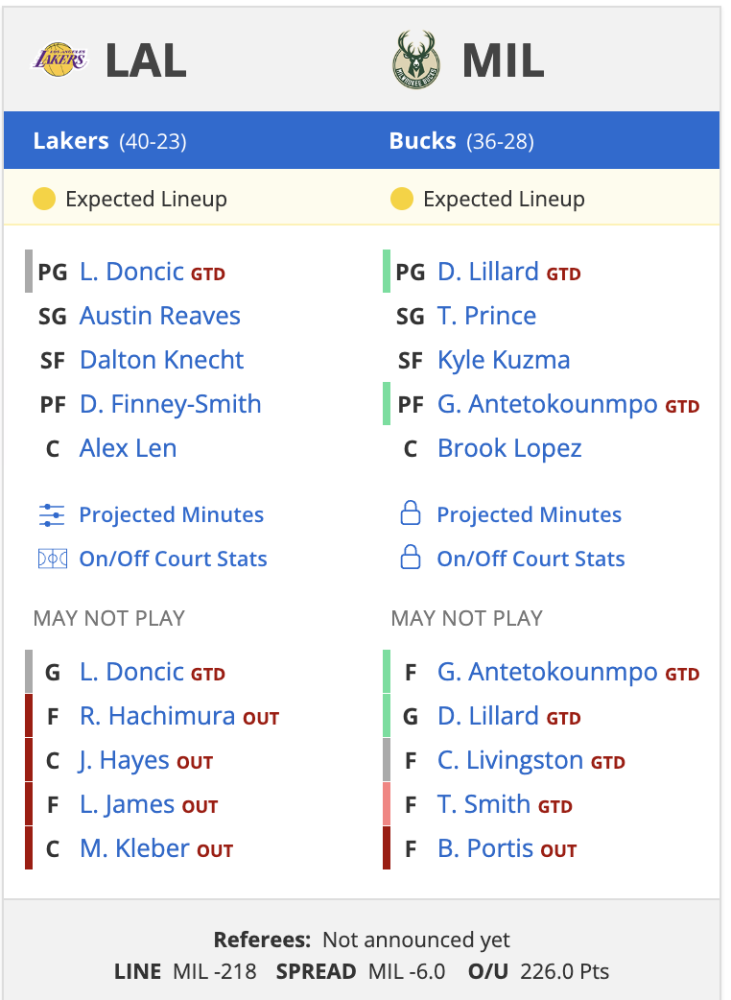Select Austin Reaves player link
The image size is (731, 1000).
click(x=160, y=316)
